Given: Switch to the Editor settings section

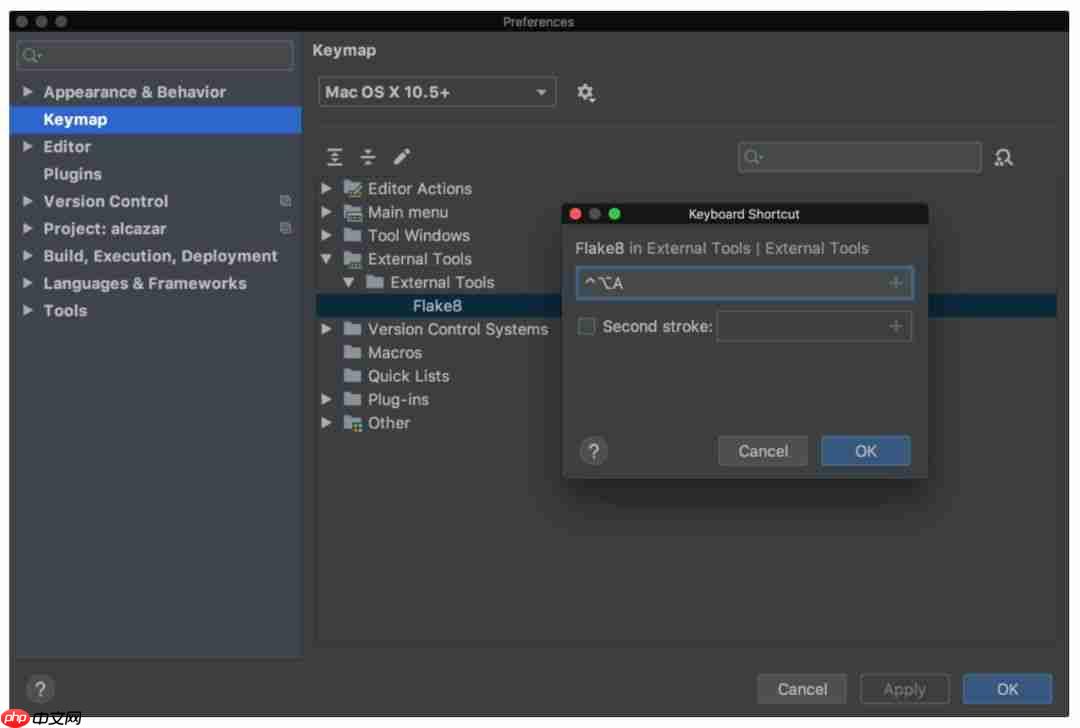Looking at the screenshot, I should [67, 146].
